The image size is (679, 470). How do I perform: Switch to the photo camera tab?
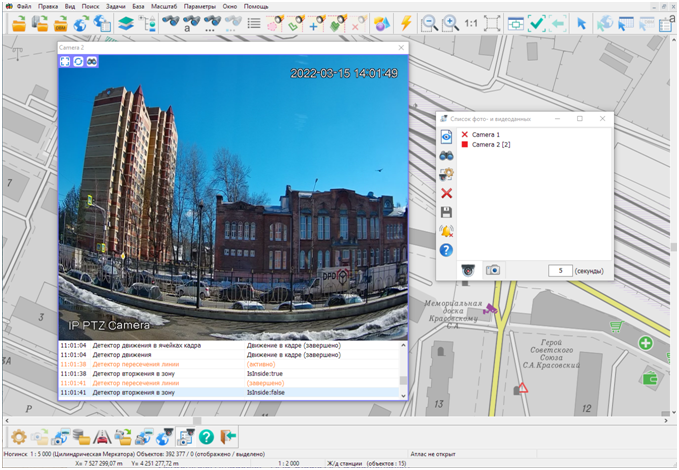(492, 270)
